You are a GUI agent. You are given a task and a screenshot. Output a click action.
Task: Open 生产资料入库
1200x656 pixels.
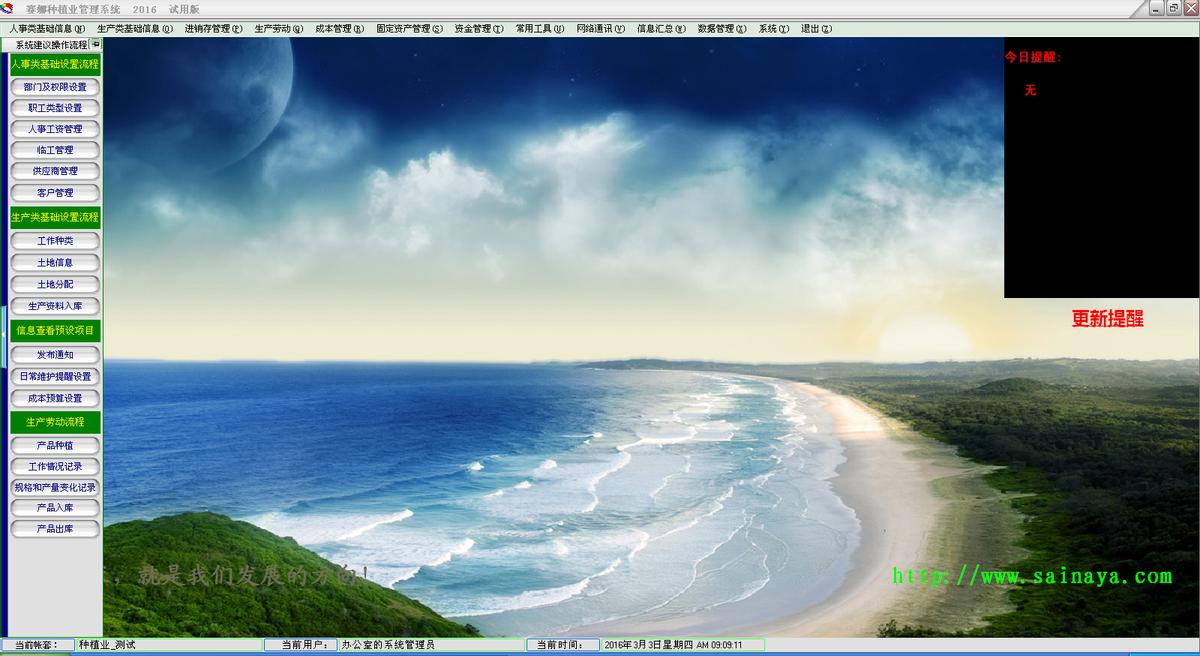pyautogui.click(x=55, y=306)
